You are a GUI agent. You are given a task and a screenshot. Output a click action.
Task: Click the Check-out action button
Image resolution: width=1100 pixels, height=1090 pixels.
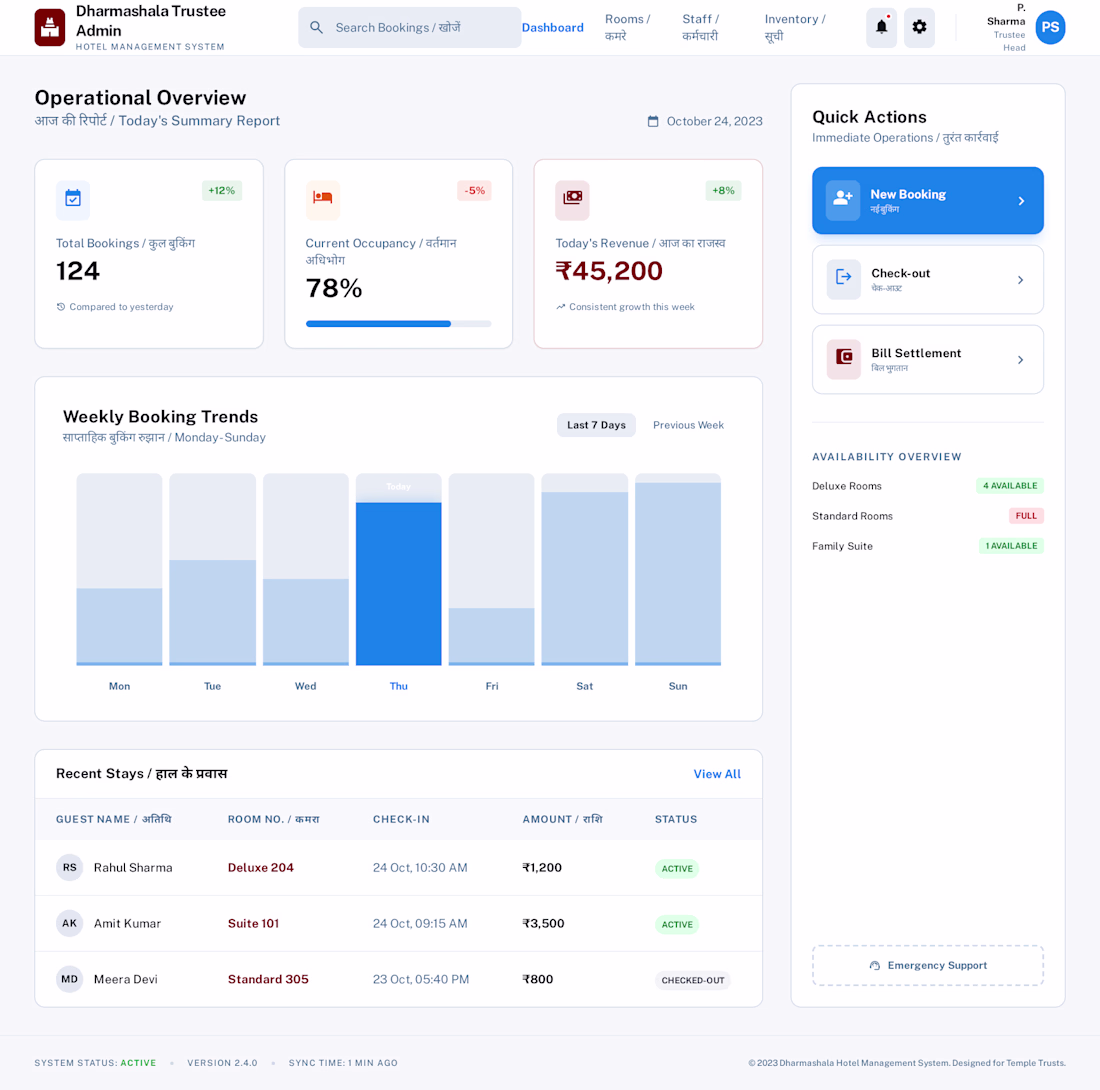click(927, 279)
